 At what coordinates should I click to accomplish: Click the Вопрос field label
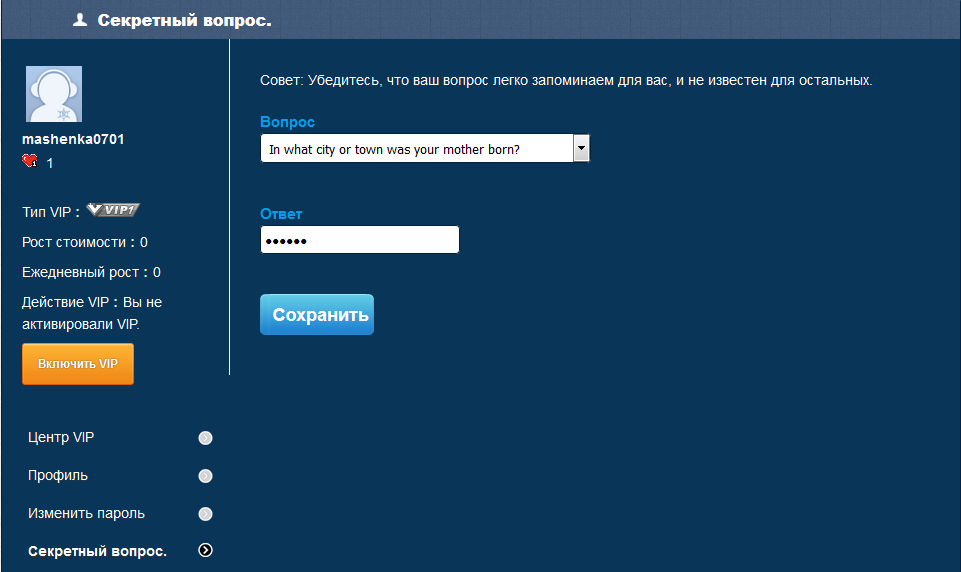coord(287,122)
